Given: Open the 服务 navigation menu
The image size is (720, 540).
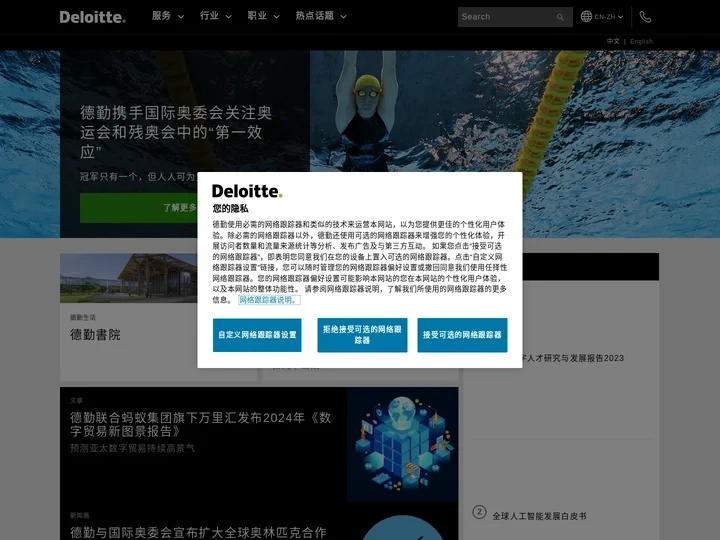Looking at the screenshot, I should (161, 16).
